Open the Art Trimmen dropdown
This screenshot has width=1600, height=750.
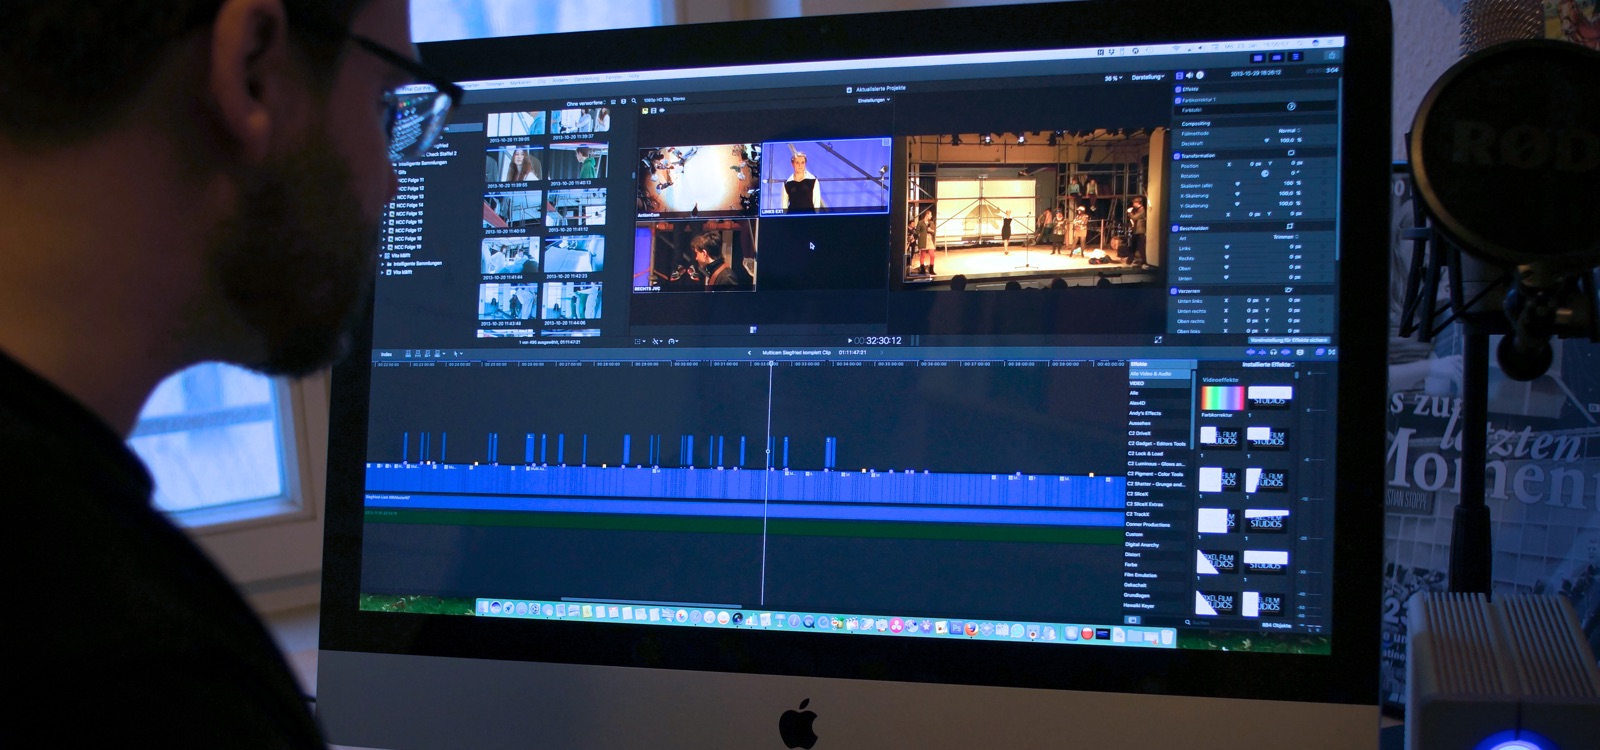coord(1285,237)
